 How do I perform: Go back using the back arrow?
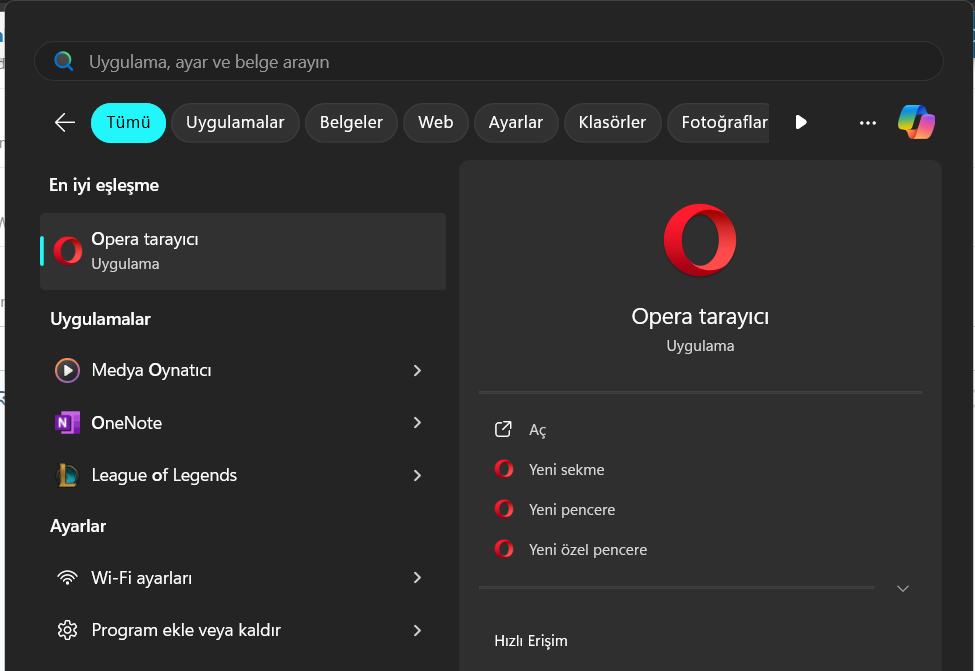click(x=64, y=122)
